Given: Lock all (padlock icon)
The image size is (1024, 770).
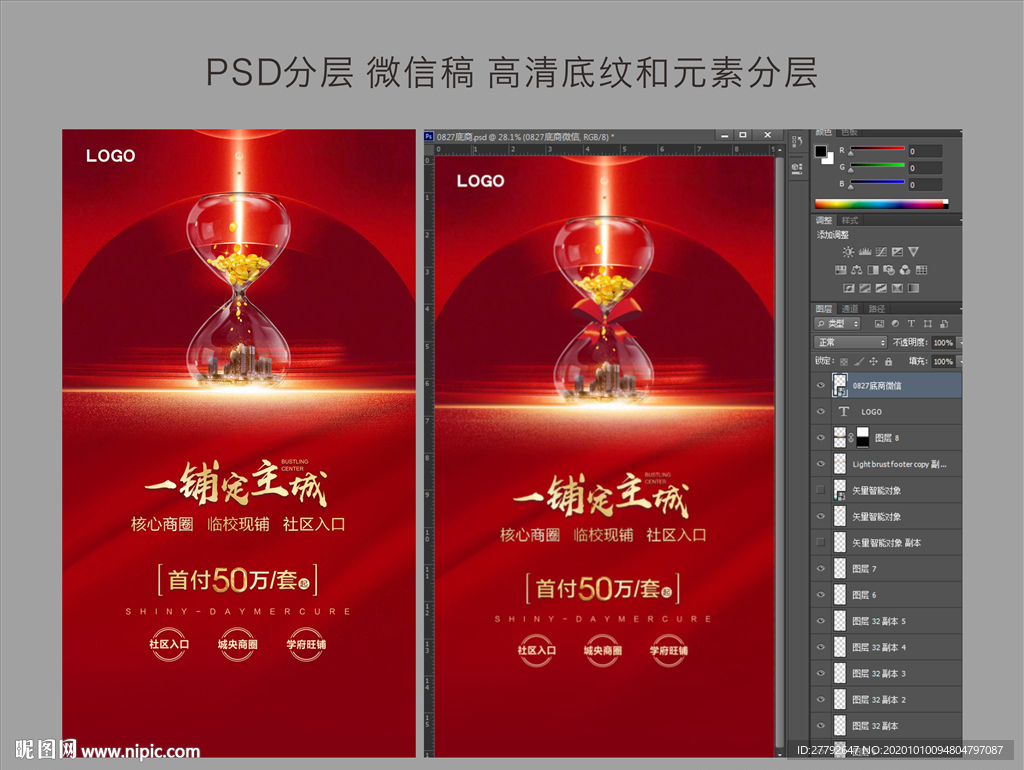Looking at the screenshot, I should click(888, 361).
